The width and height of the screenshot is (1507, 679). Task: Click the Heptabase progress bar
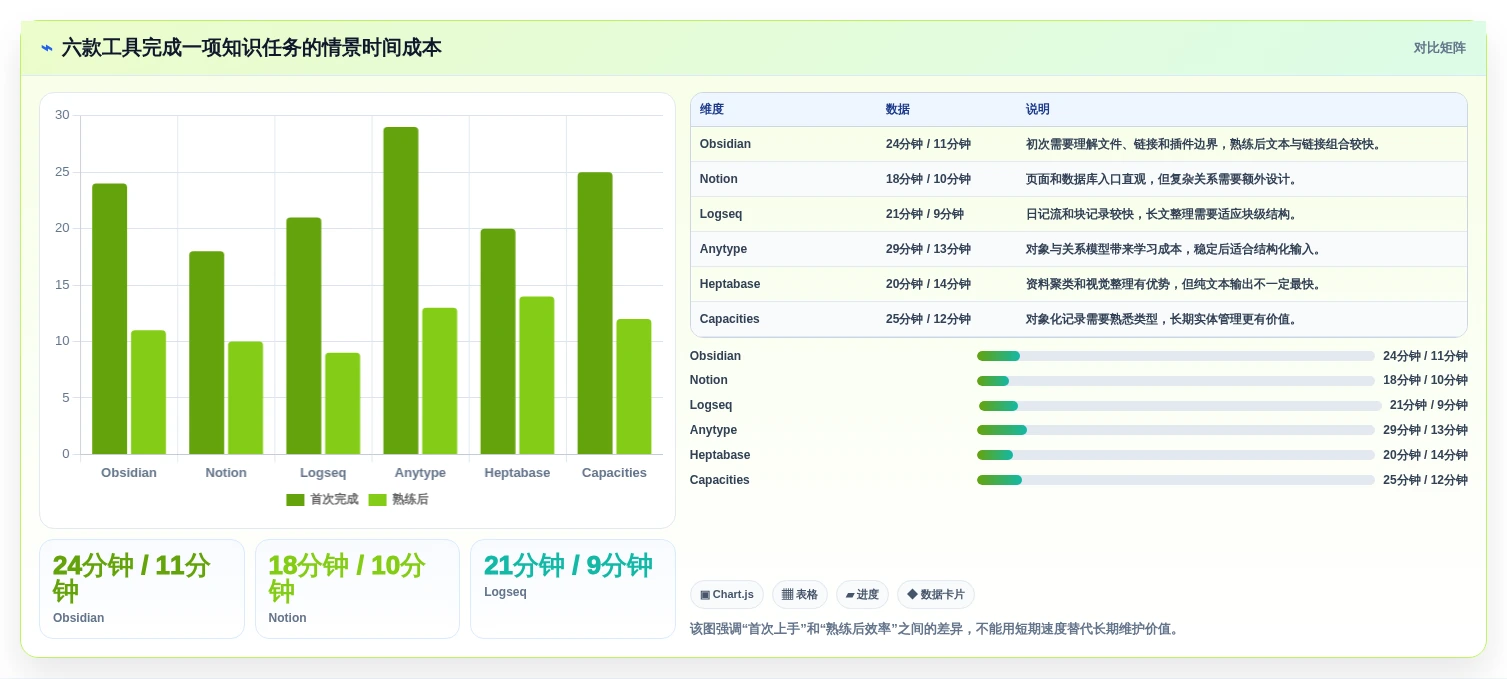tap(1176, 455)
